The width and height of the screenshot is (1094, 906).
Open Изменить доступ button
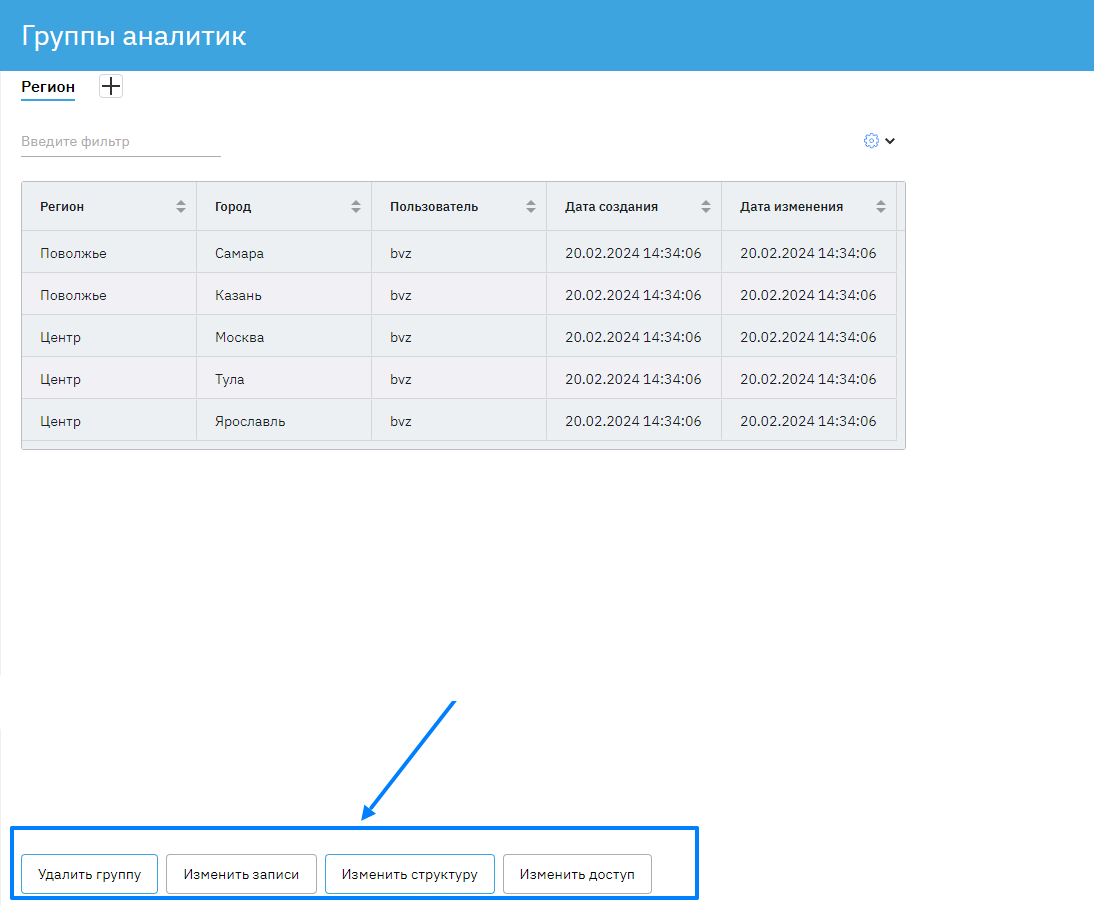tap(577, 874)
